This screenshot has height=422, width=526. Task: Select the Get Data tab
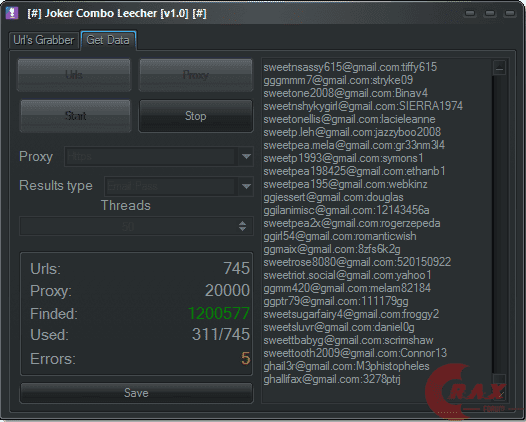pyautogui.click(x=108, y=40)
